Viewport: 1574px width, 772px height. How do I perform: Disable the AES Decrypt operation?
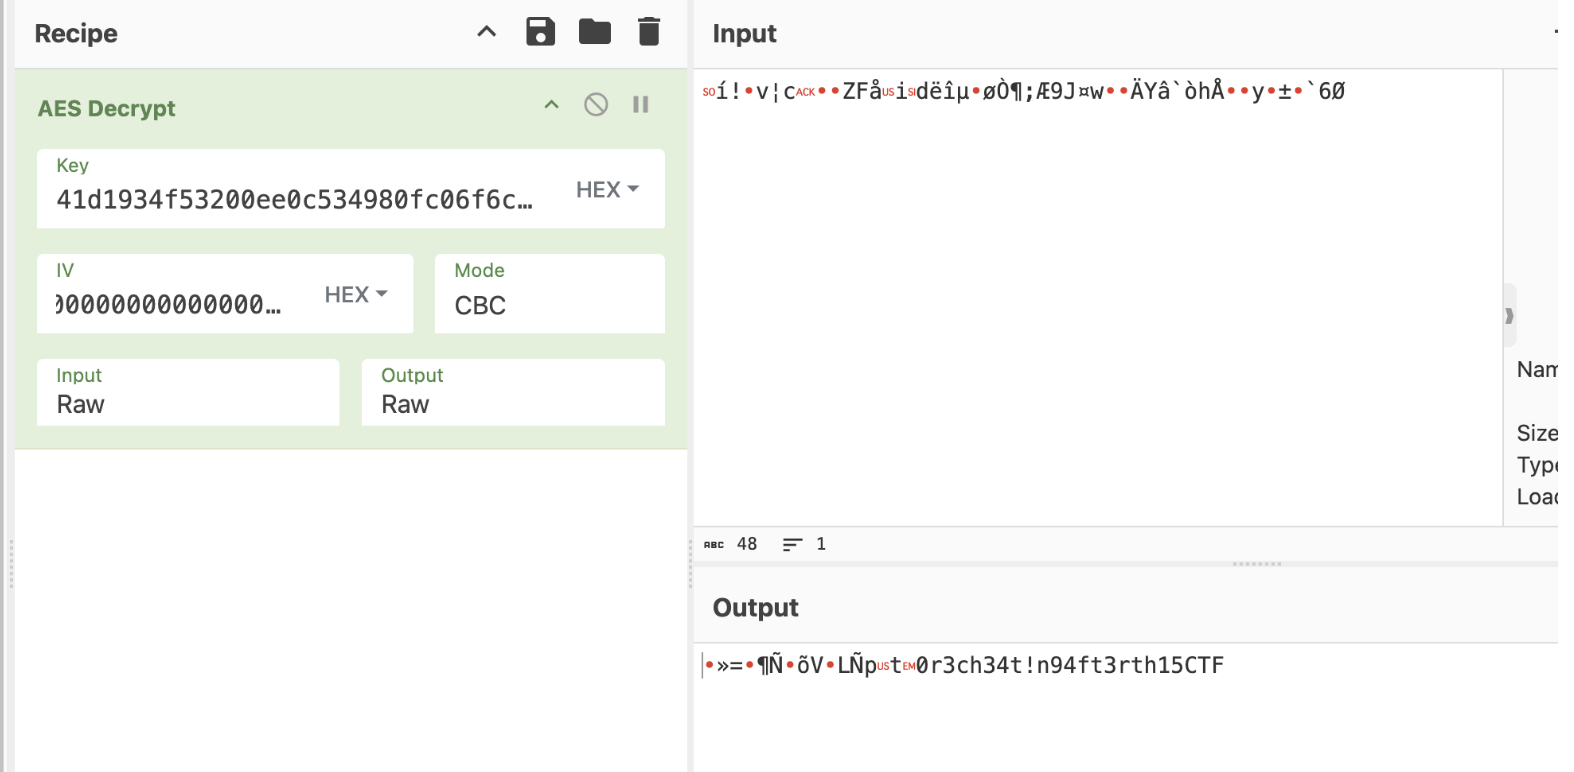pos(596,105)
